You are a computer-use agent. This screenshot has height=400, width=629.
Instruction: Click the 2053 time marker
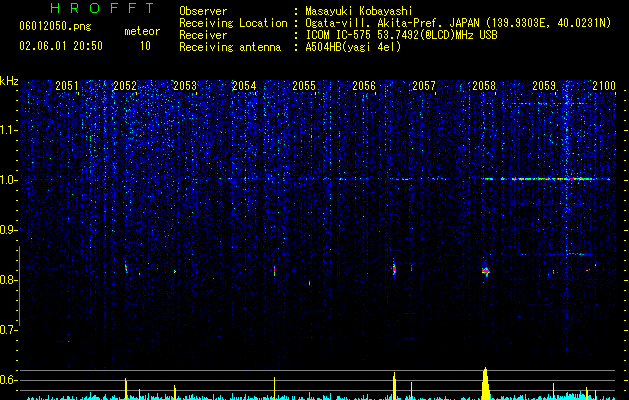tap(185, 86)
